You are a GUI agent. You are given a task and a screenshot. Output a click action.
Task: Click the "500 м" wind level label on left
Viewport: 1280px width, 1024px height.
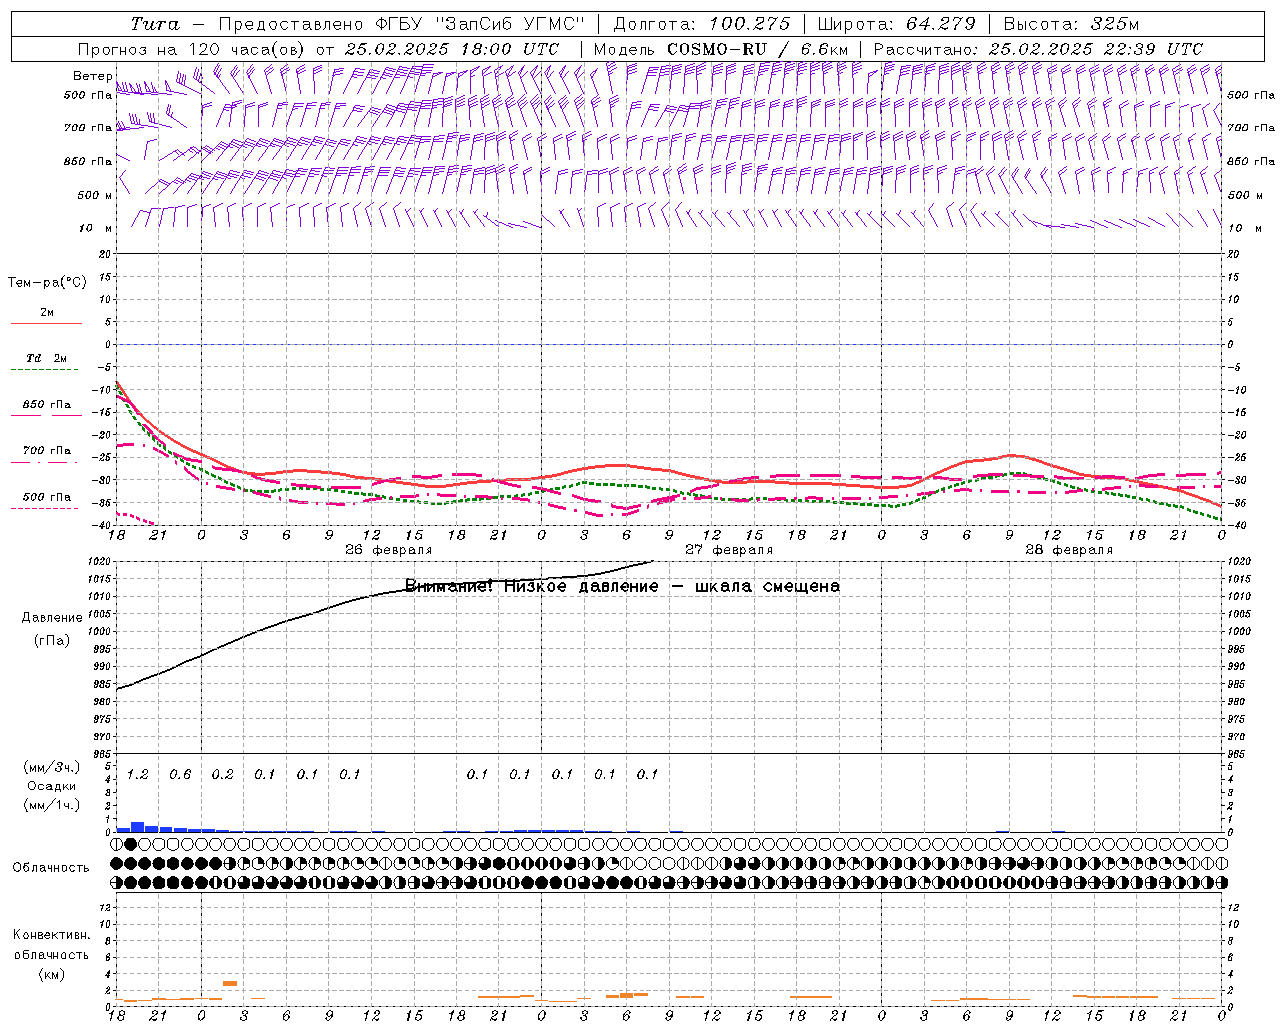click(x=95, y=195)
